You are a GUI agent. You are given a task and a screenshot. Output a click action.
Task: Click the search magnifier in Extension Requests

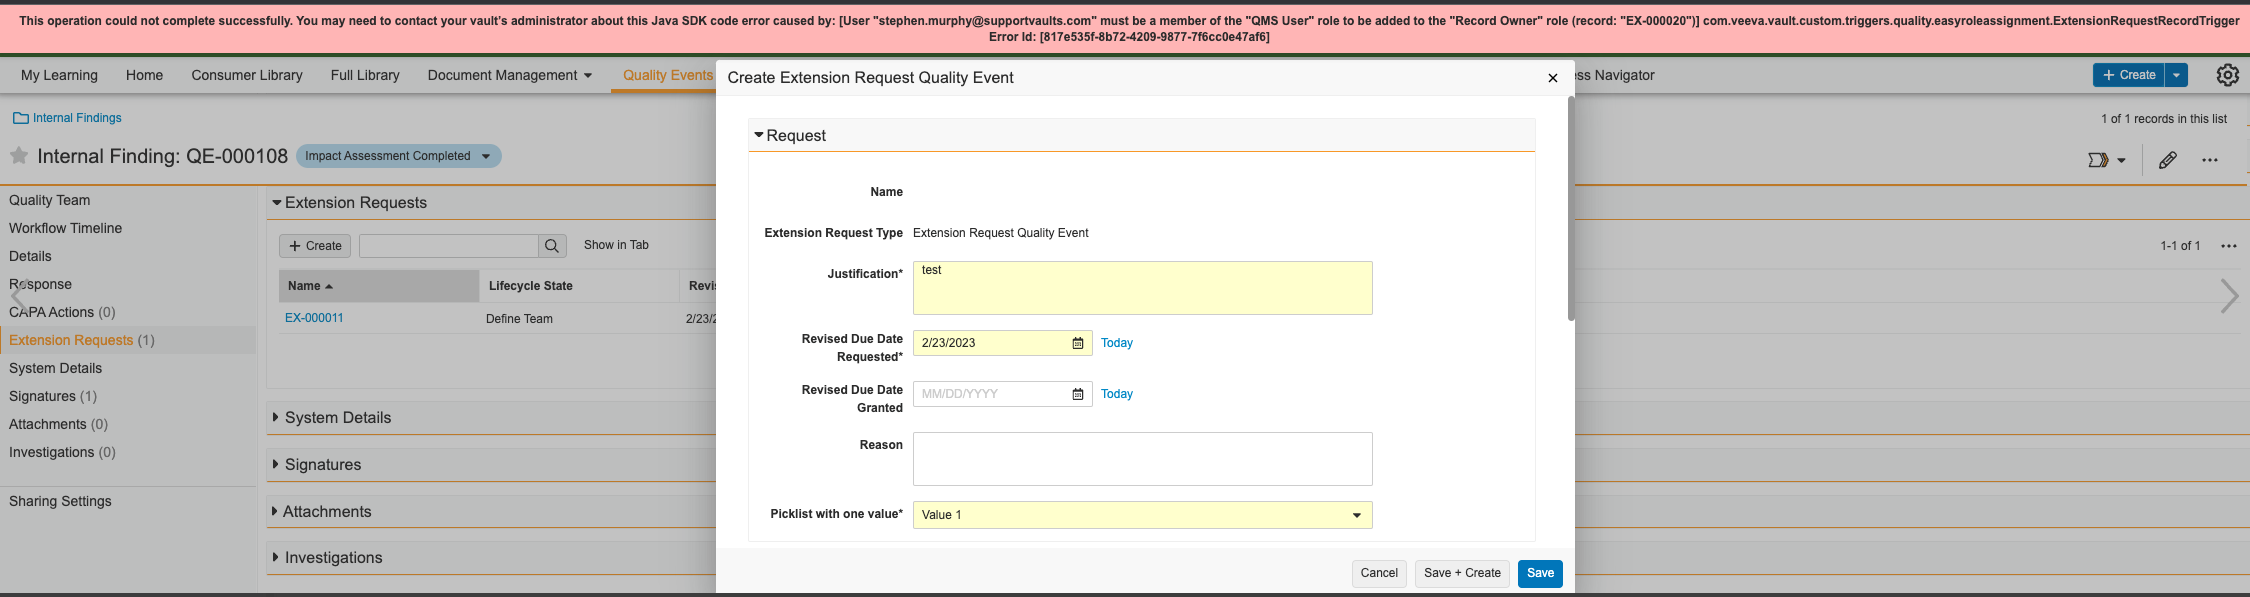pos(552,246)
